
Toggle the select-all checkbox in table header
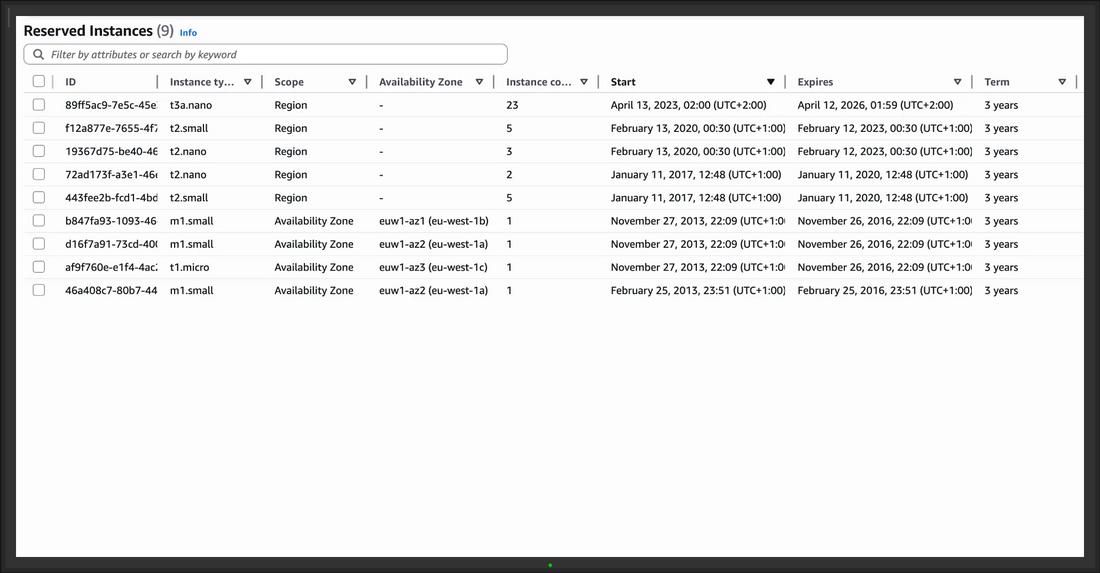(x=39, y=81)
